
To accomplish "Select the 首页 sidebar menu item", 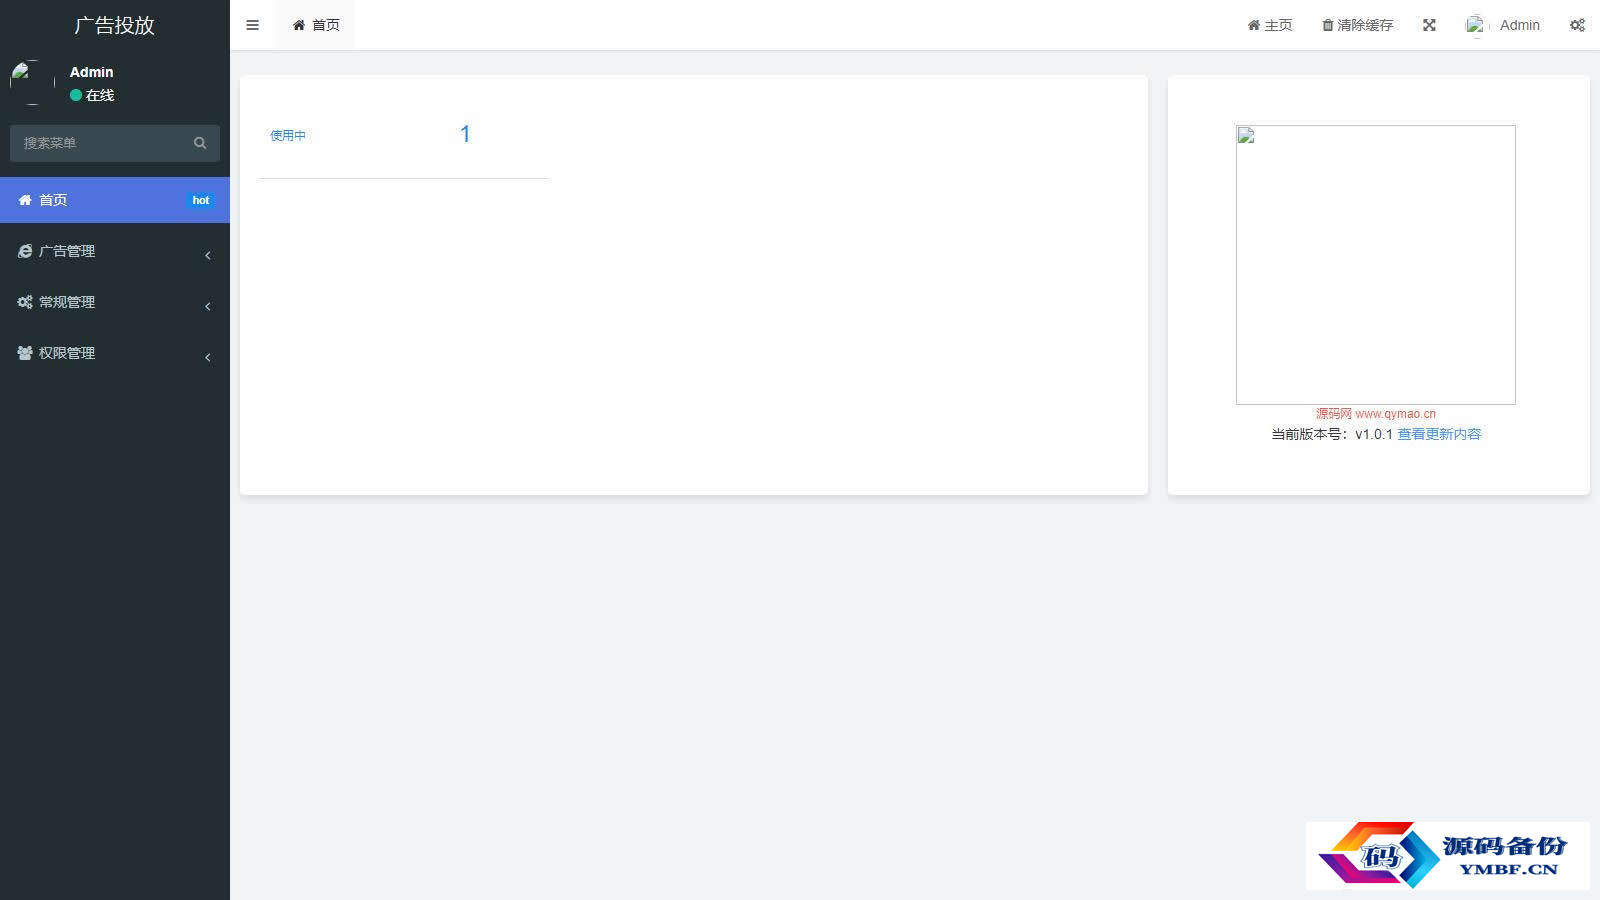I will point(115,200).
